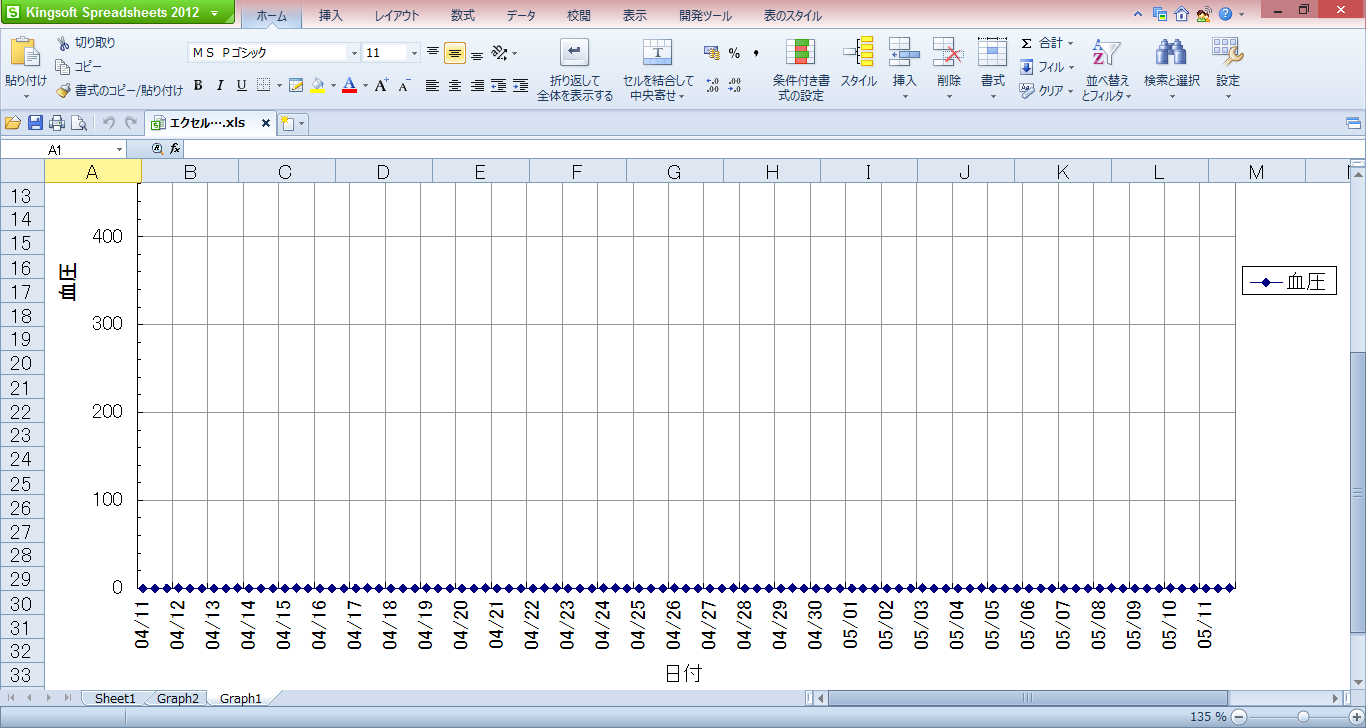The width and height of the screenshot is (1366, 728).
Task: Open Print Preview from the quick toolbar
Action: (79, 123)
